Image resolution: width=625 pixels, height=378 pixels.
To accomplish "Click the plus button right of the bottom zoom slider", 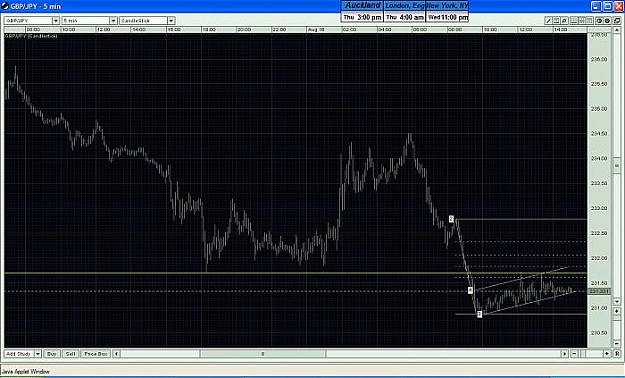I will (x=607, y=354).
